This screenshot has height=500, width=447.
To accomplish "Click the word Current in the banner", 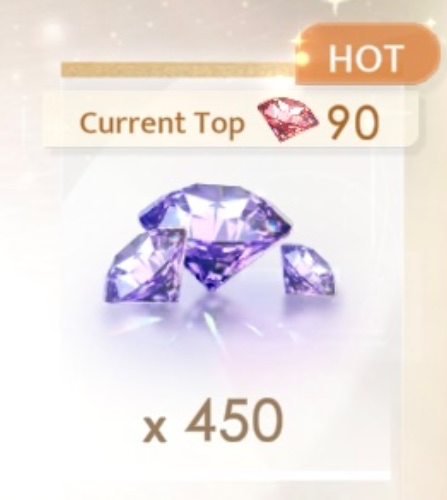I will (133, 123).
